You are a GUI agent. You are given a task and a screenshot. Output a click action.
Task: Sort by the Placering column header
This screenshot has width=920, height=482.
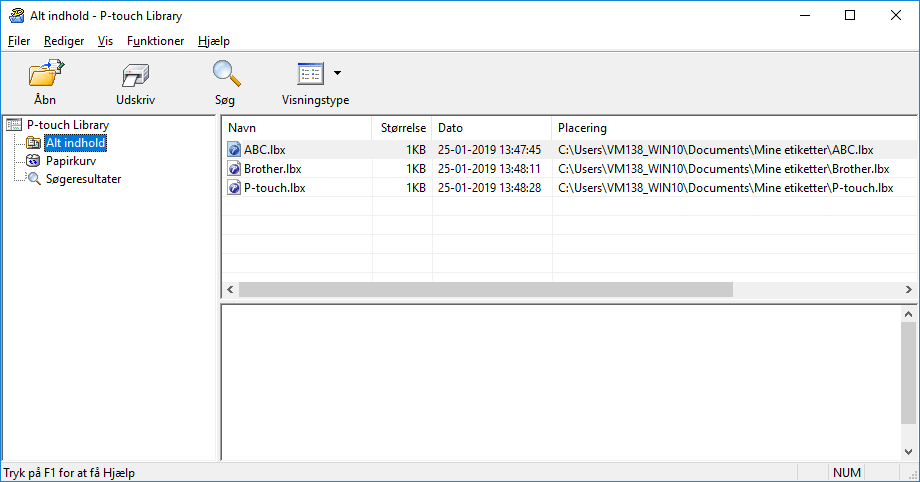tap(735, 128)
